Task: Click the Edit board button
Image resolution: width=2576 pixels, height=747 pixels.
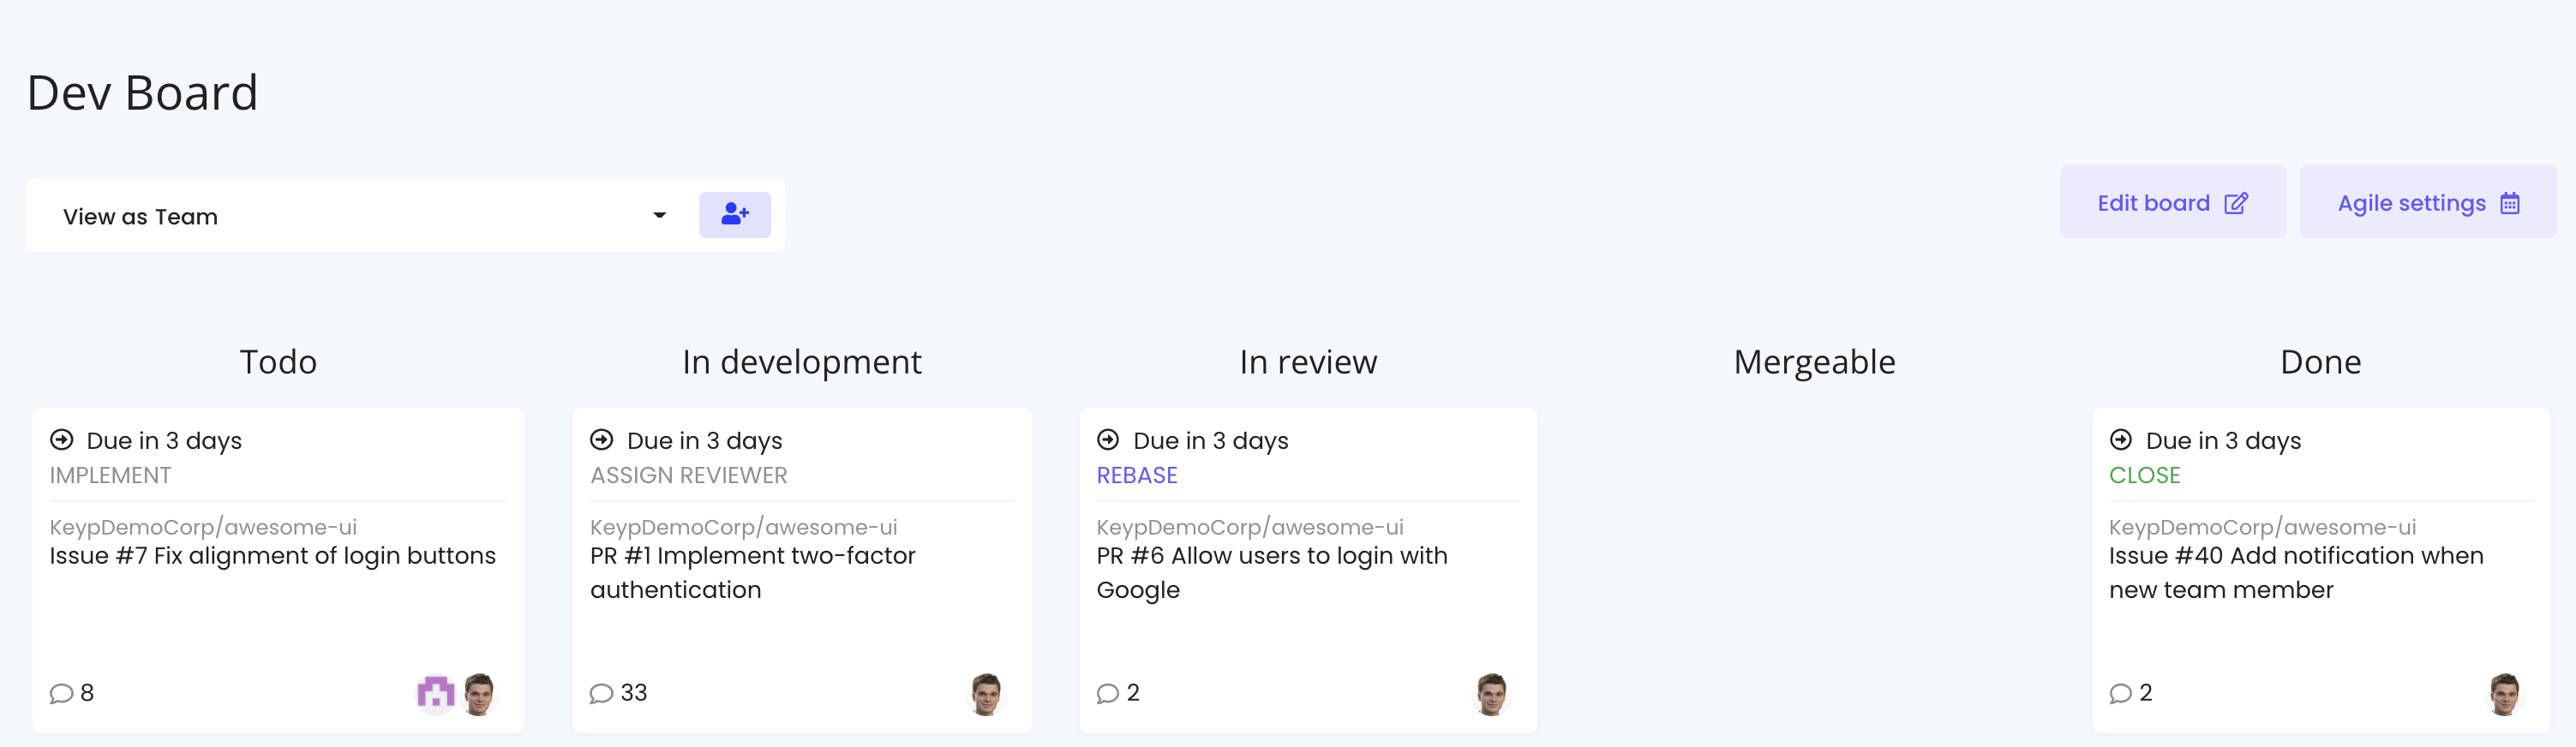Action: pyautogui.click(x=2172, y=203)
